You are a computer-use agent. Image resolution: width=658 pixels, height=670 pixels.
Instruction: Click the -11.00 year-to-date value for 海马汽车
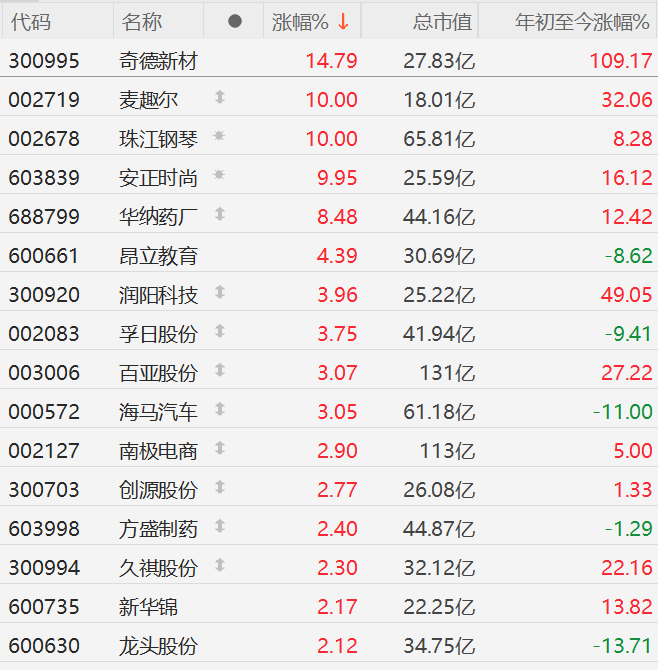pos(623,412)
